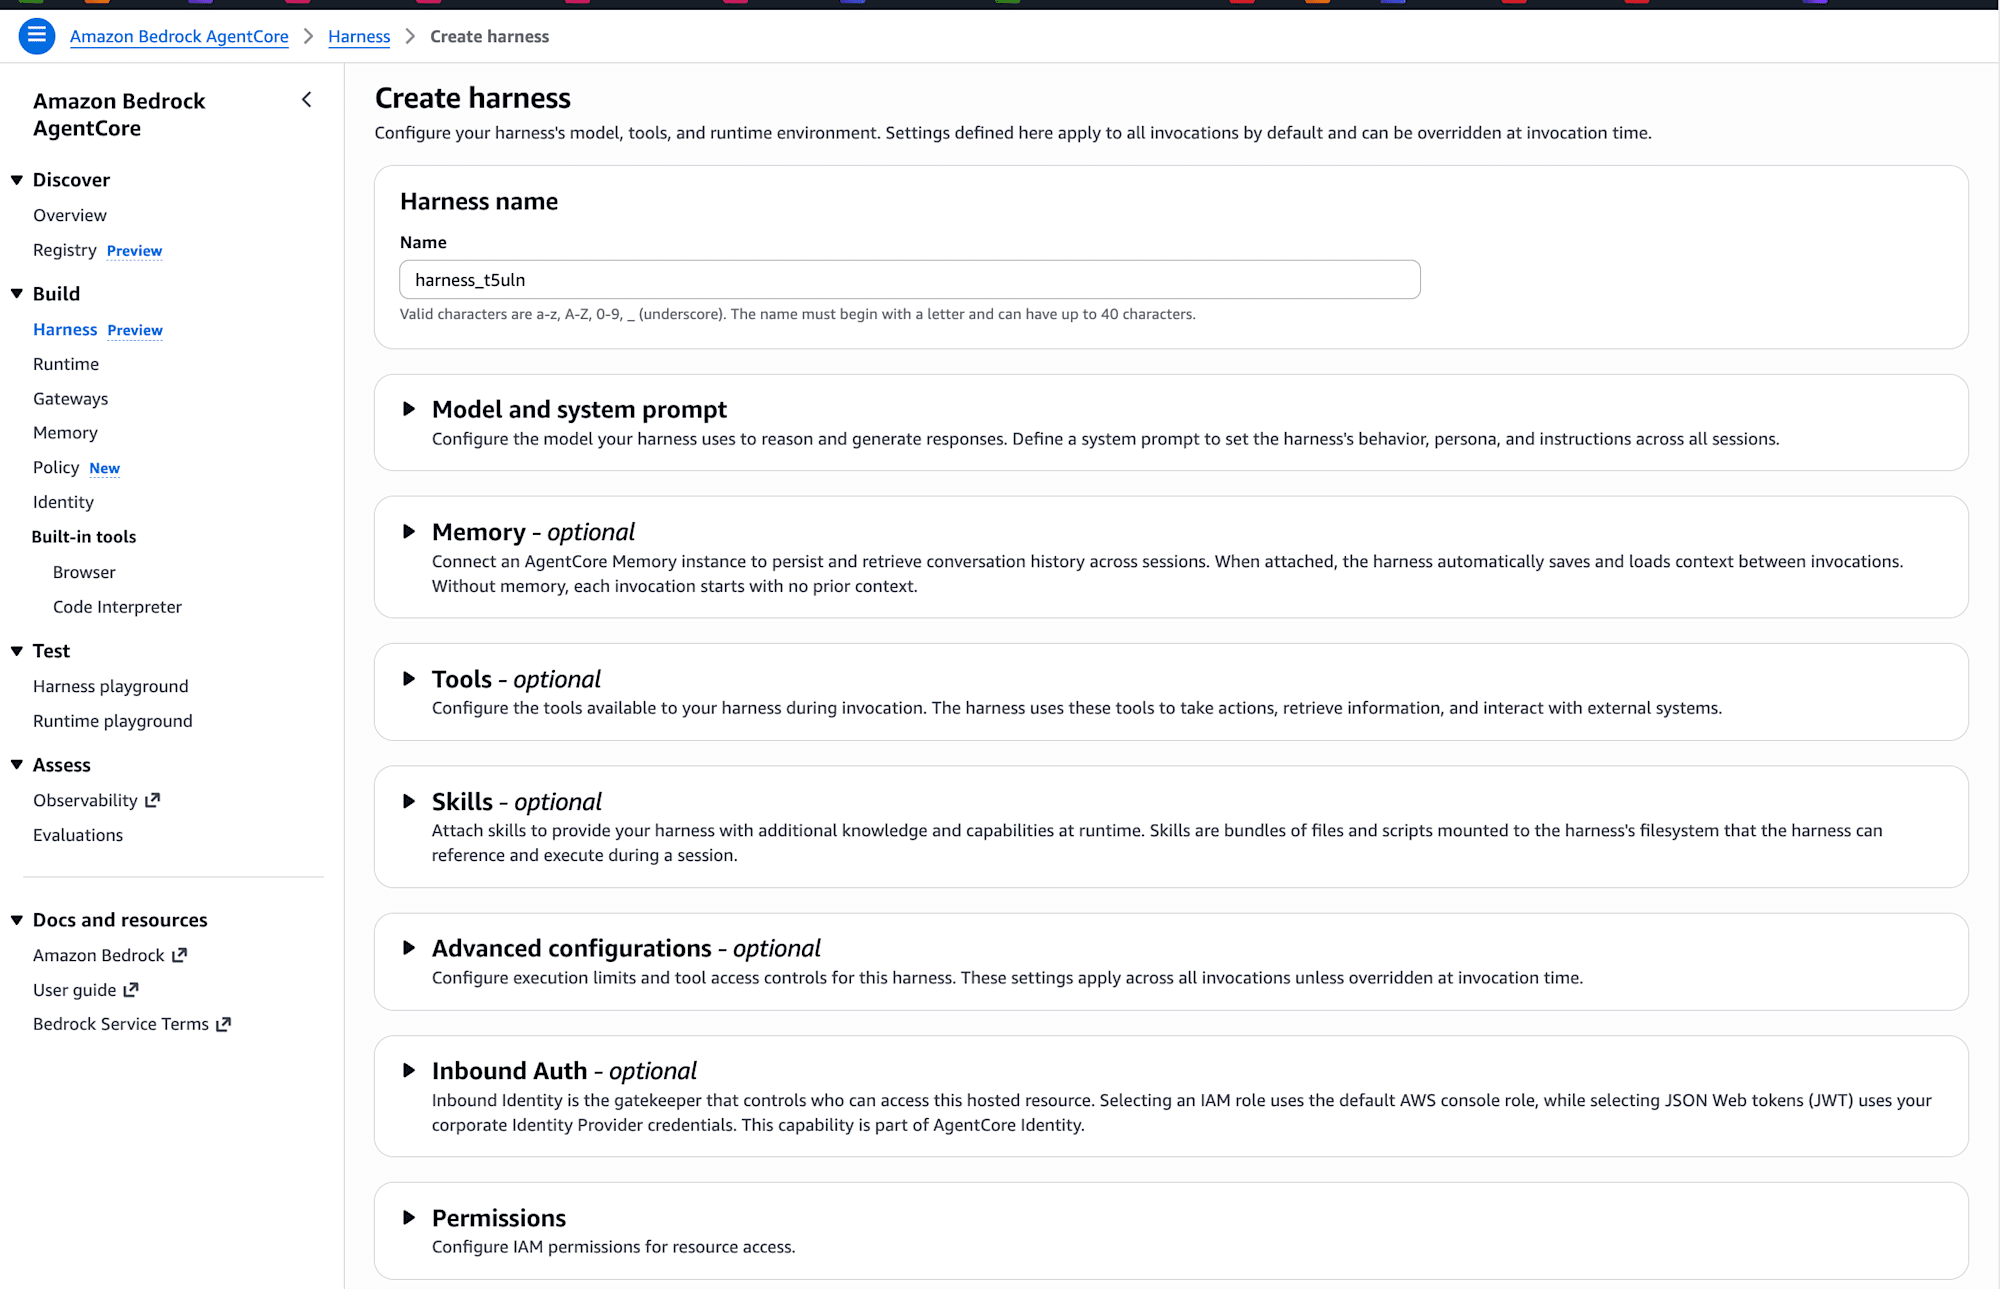This screenshot has width=2000, height=1289.
Task: Expand the Permissions section
Action: (409, 1218)
